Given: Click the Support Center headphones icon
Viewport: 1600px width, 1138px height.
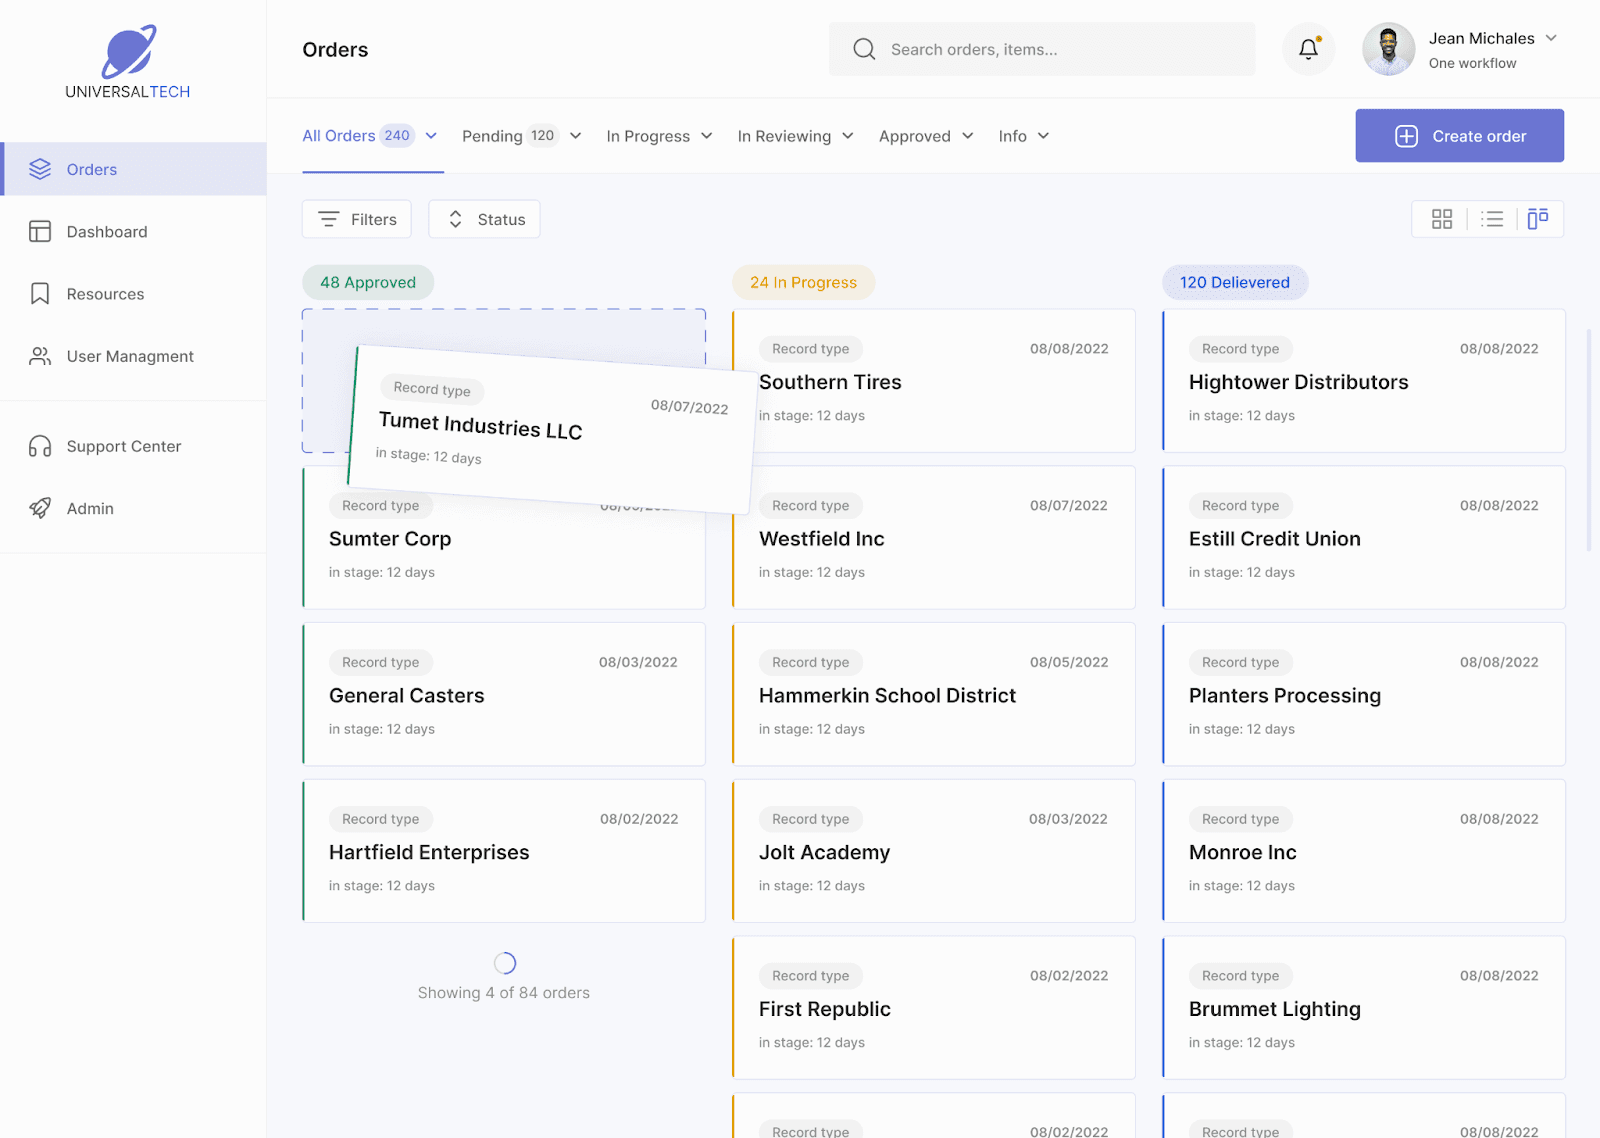Looking at the screenshot, I should point(40,446).
